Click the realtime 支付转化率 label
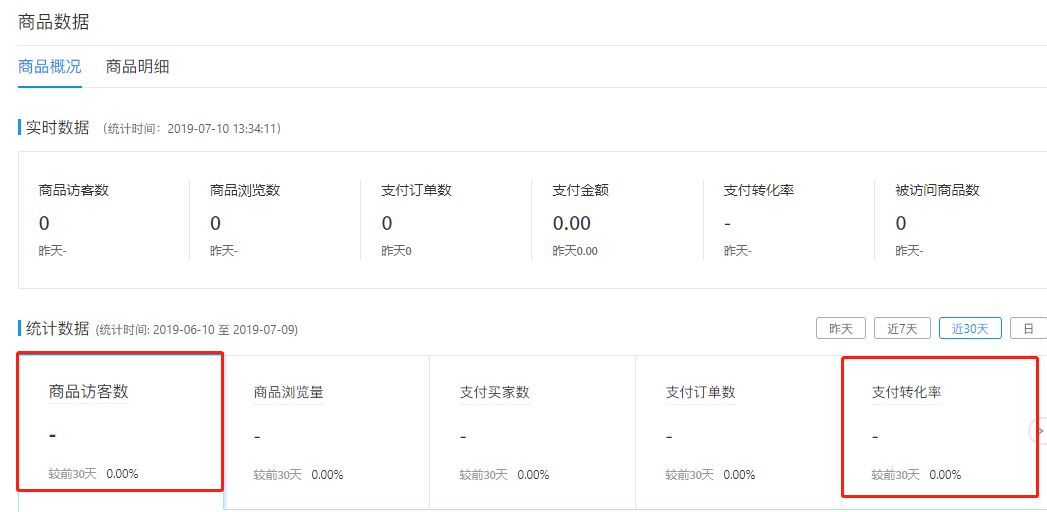1047x512 pixels. click(759, 190)
